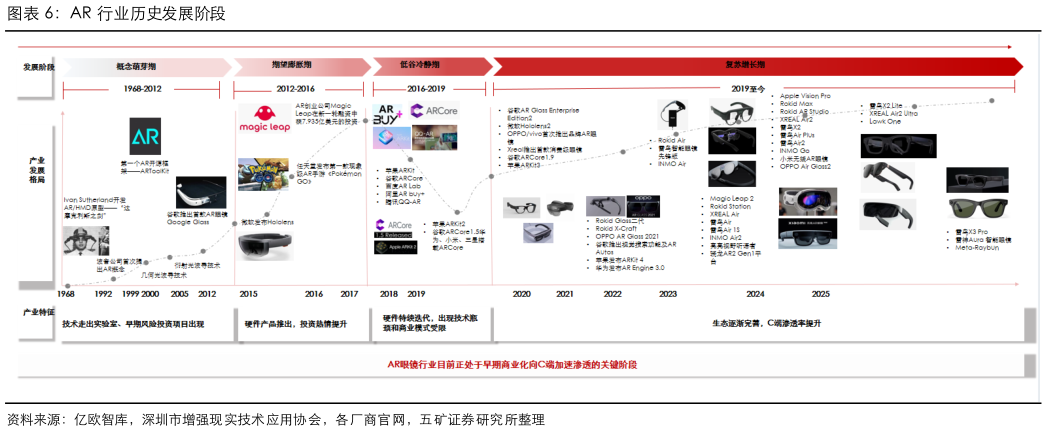The height and width of the screenshot is (431, 1047).
Task: Click the Magic Leap logo
Action: (265, 118)
